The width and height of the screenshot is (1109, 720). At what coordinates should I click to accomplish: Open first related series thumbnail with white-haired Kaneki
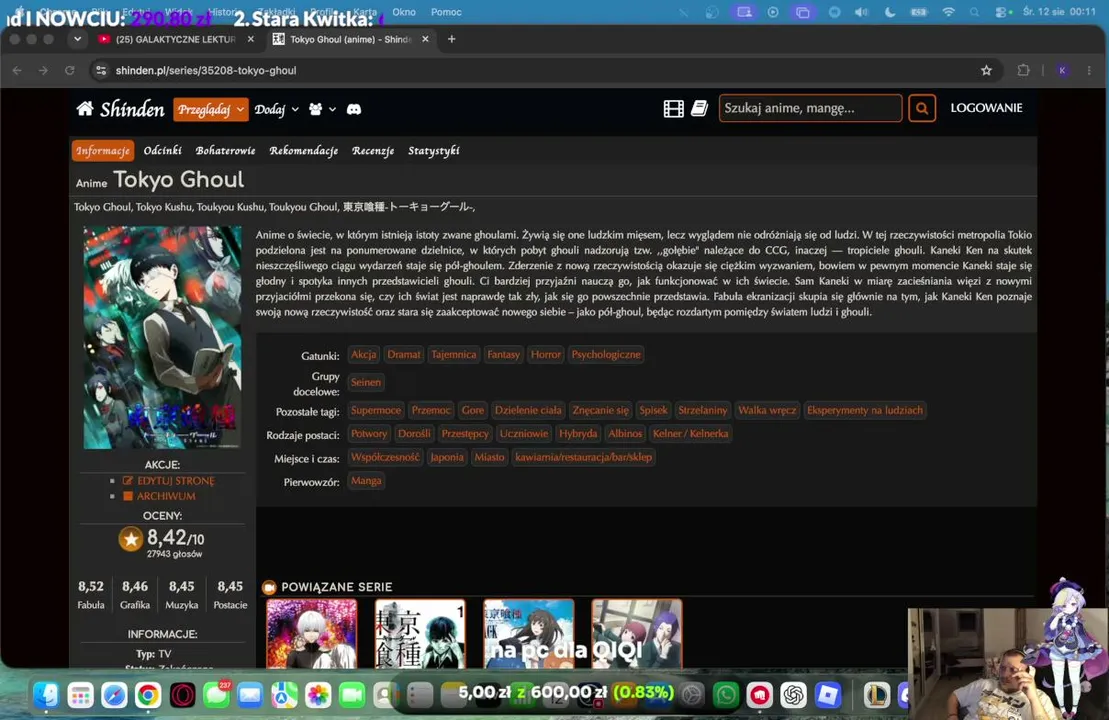tap(311, 634)
